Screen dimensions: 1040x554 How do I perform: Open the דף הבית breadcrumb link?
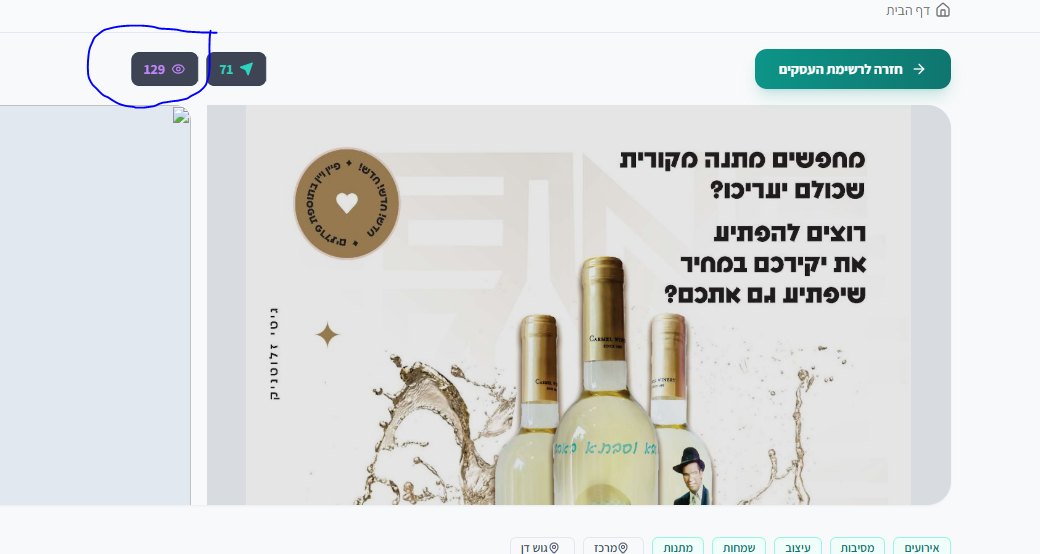pyautogui.click(x=918, y=11)
